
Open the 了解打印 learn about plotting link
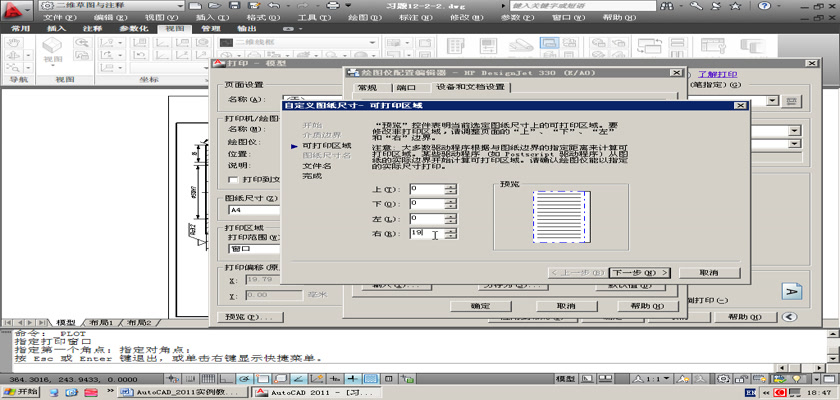pyautogui.click(x=717, y=74)
